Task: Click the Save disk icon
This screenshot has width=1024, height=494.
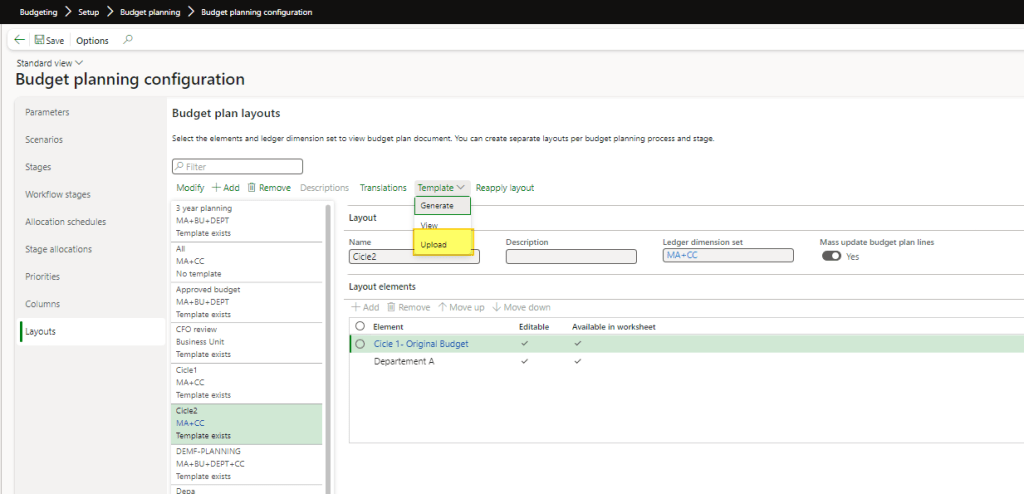Action: [39, 40]
